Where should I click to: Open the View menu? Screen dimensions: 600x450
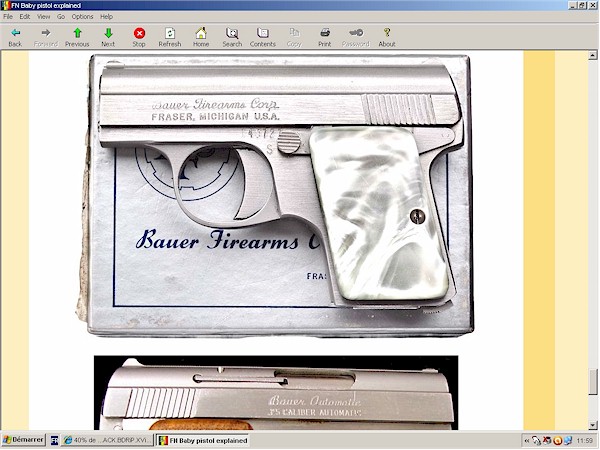click(43, 16)
